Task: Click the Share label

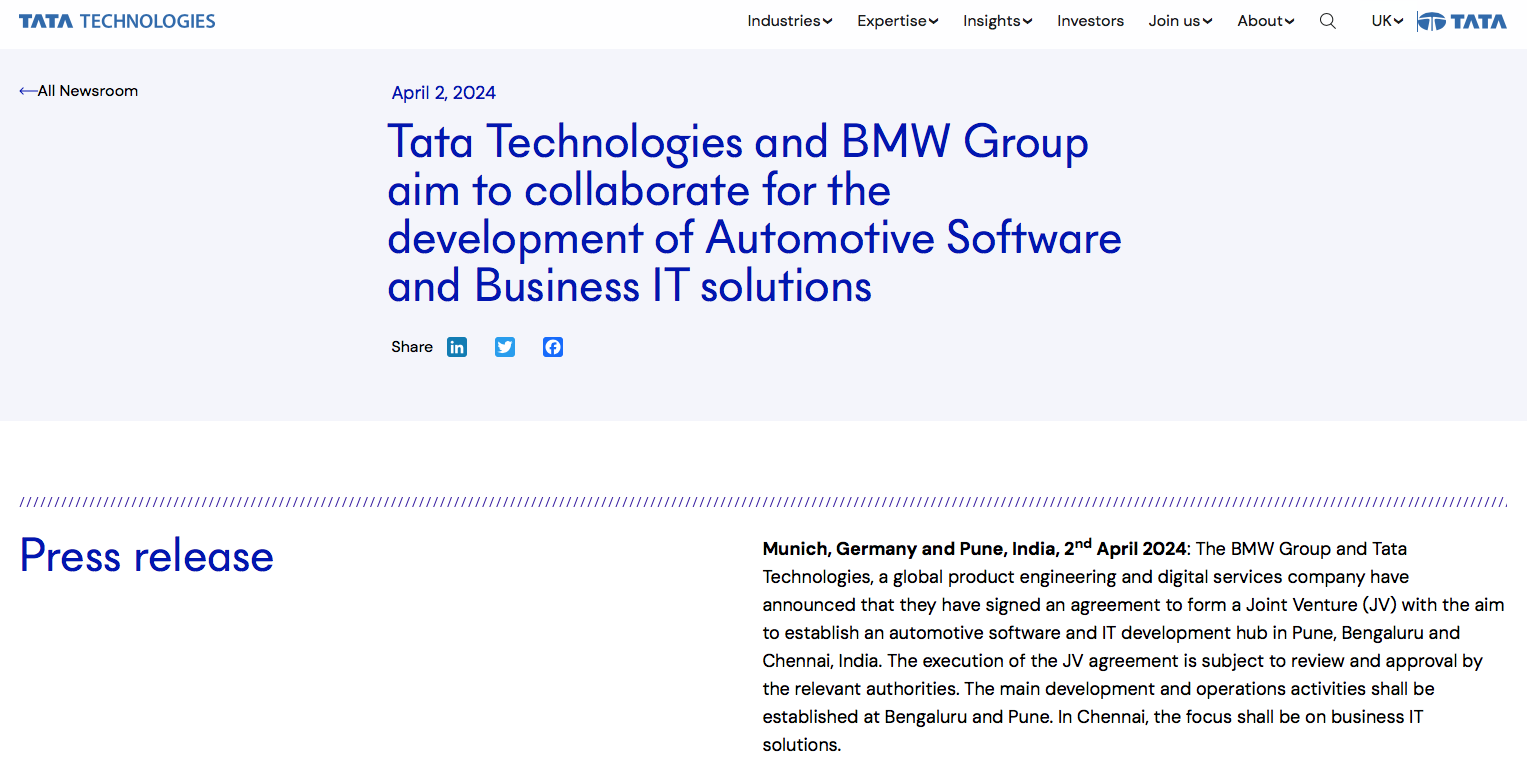Action: pyautogui.click(x=412, y=347)
